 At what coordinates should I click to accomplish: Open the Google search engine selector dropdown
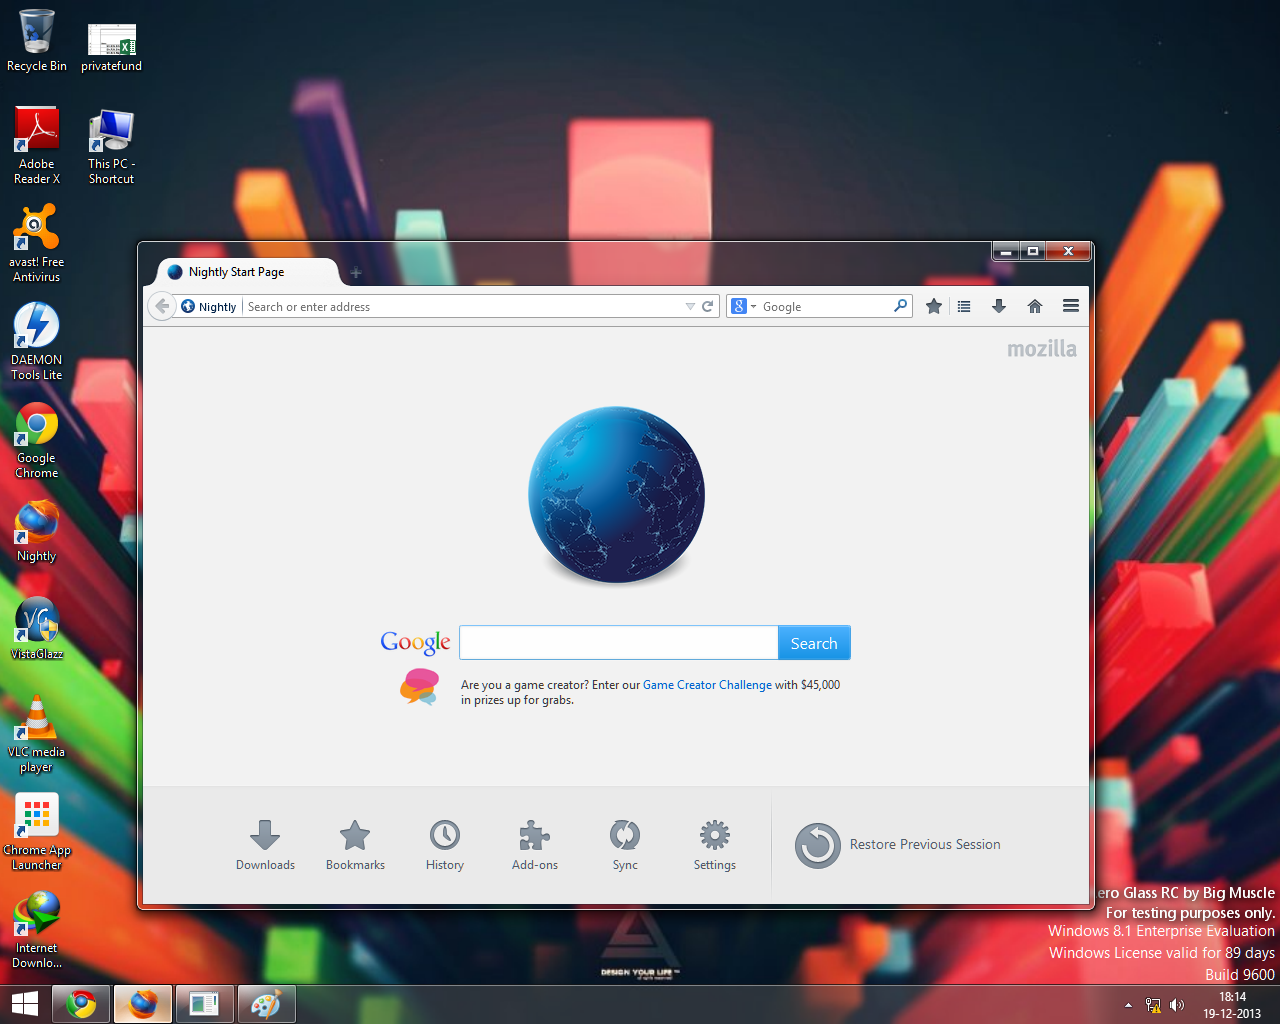coord(743,307)
